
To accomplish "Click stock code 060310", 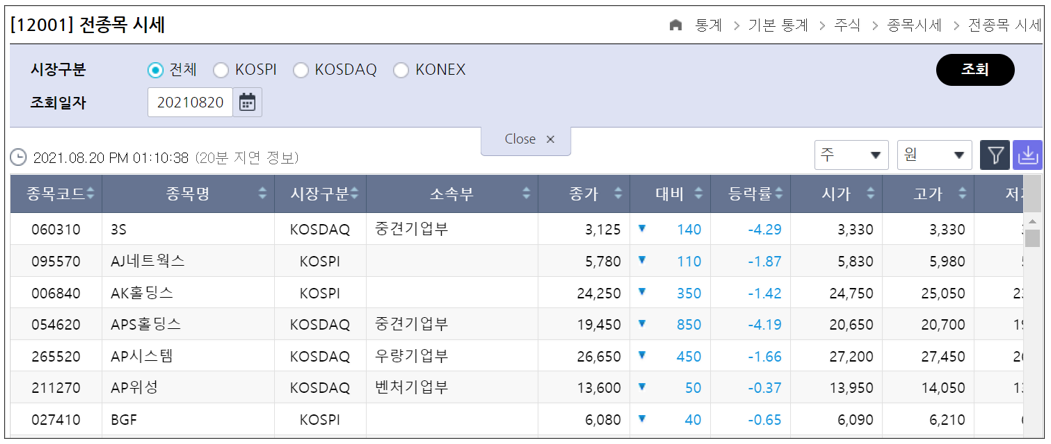I will pos(56,229).
